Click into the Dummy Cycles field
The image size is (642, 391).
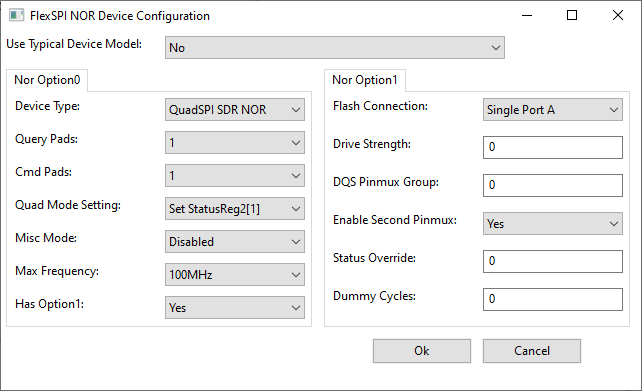[553, 299]
